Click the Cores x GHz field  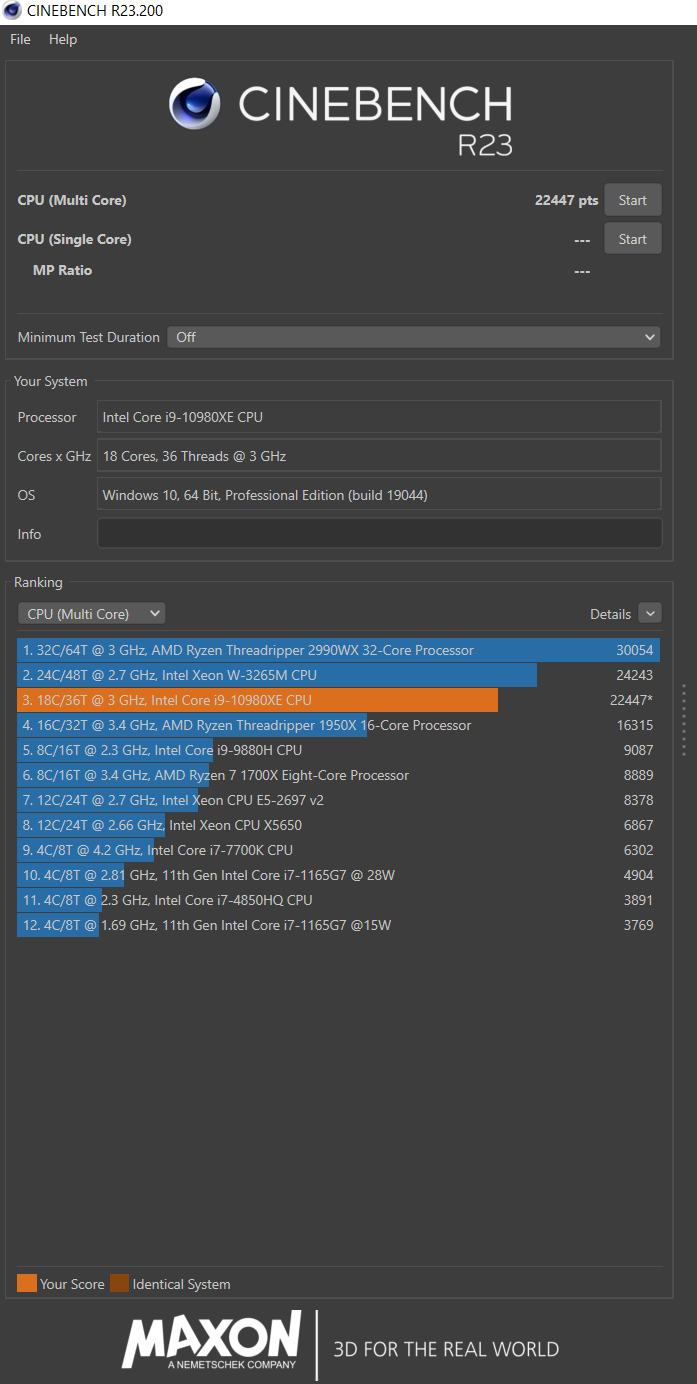click(x=379, y=456)
